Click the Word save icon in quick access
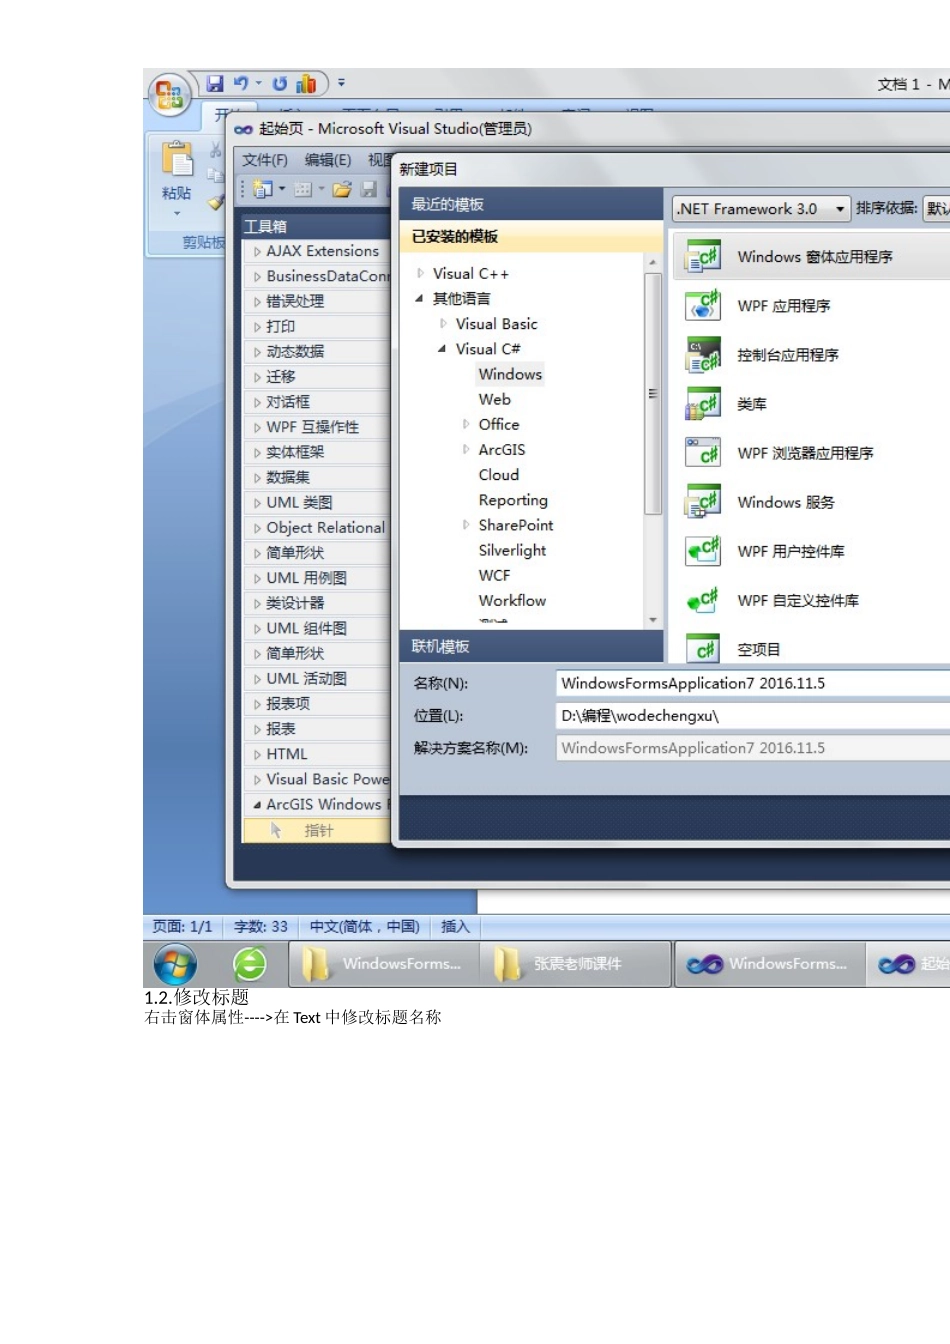Viewport: 950px width, 1344px height. (215, 83)
